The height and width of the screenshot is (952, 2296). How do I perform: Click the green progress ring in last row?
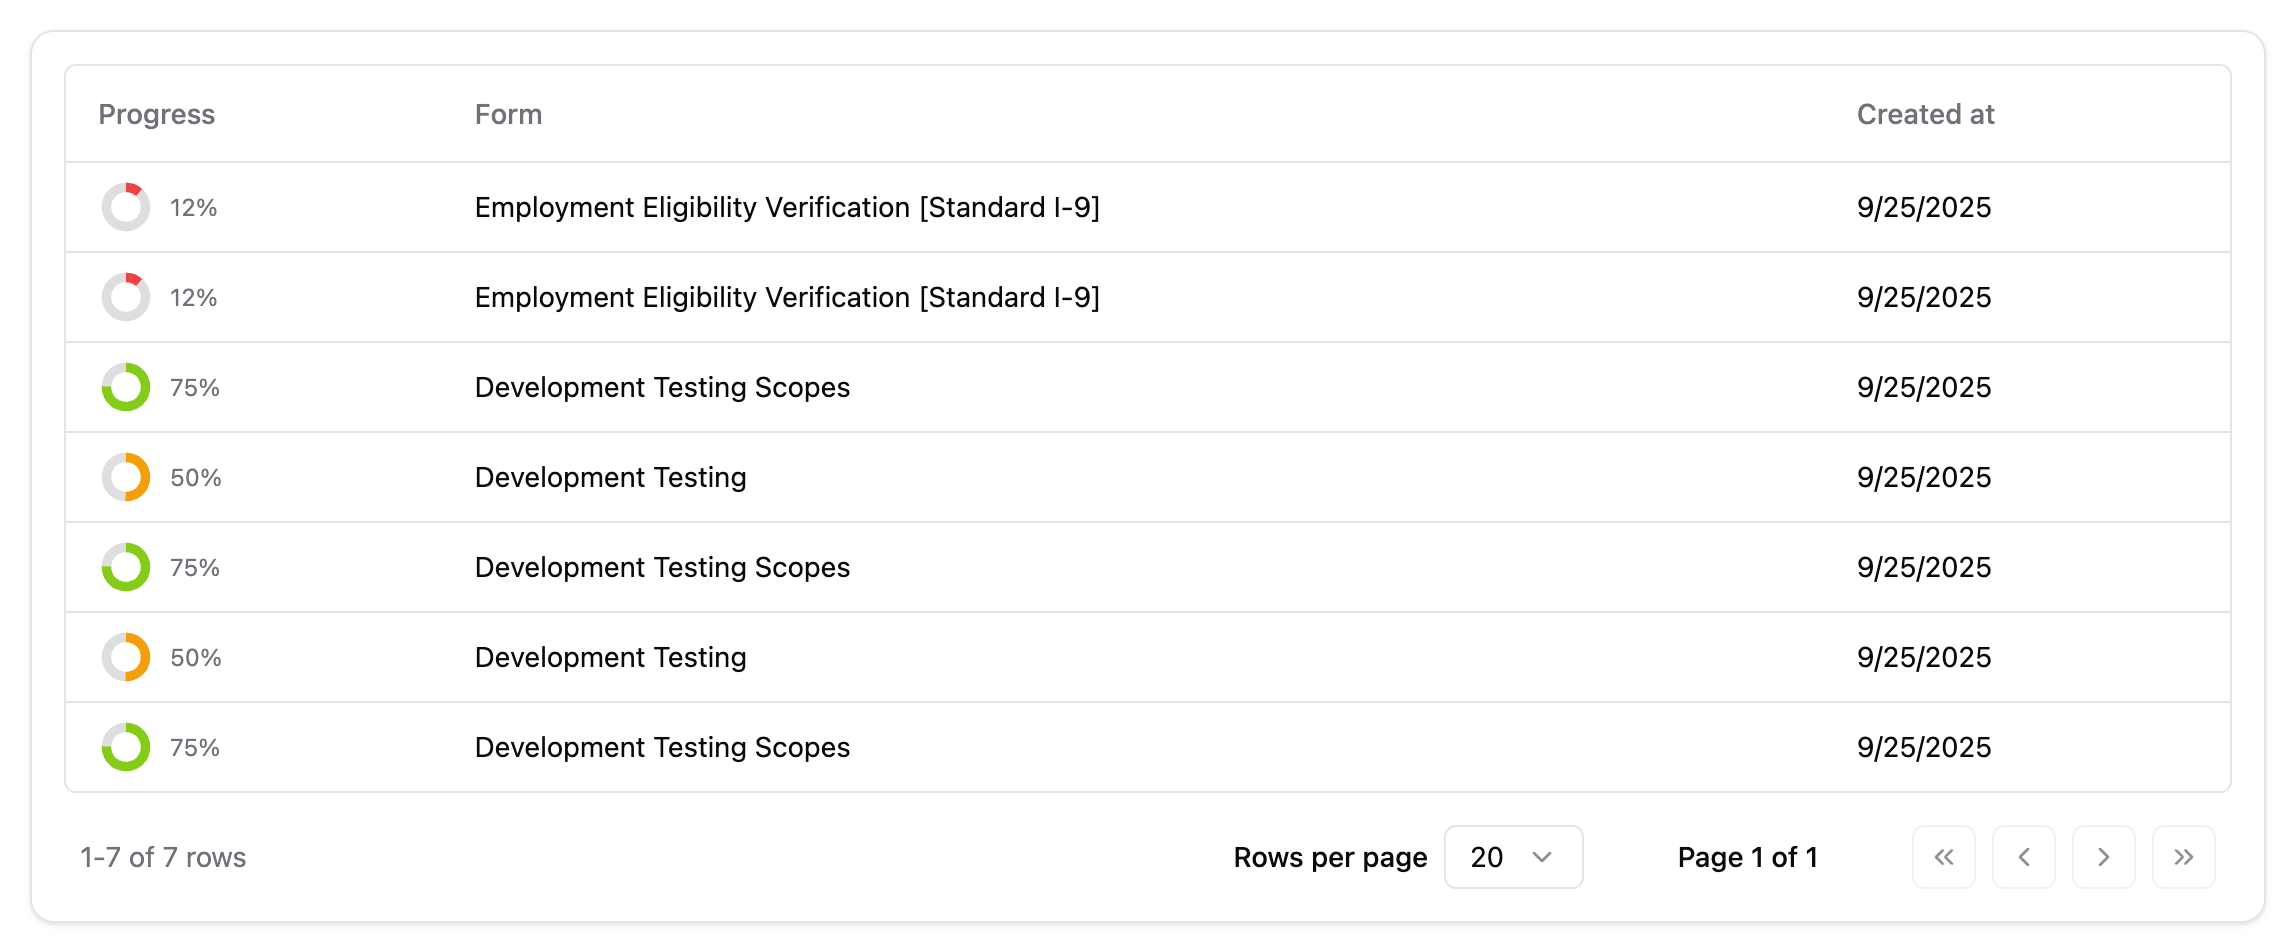pyautogui.click(x=126, y=747)
